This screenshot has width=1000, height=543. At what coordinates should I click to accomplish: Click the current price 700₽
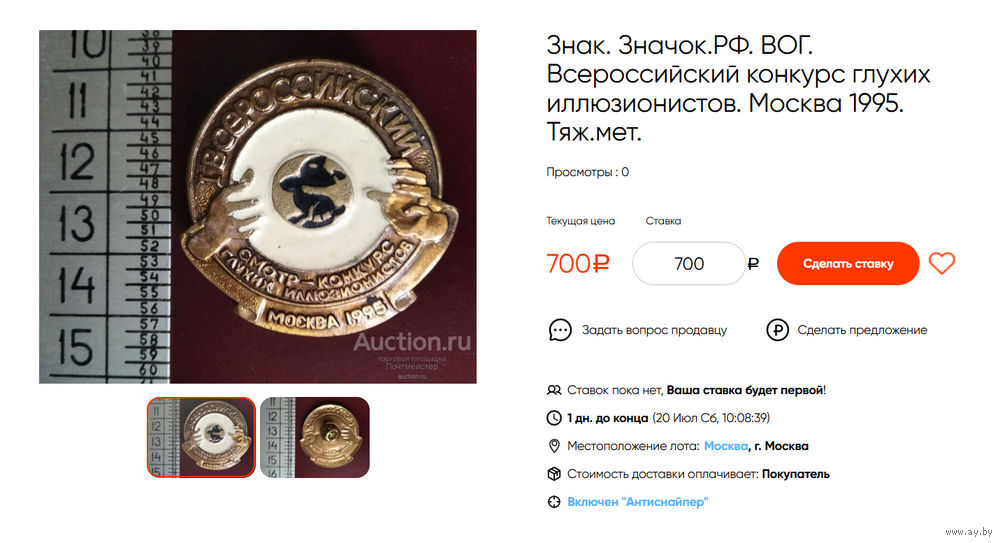pos(578,264)
